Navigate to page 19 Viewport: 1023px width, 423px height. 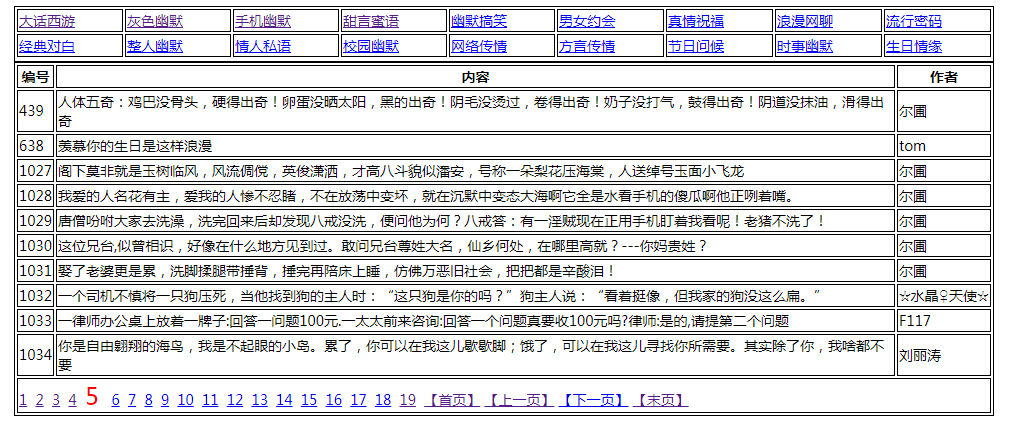tap(407, 400)
